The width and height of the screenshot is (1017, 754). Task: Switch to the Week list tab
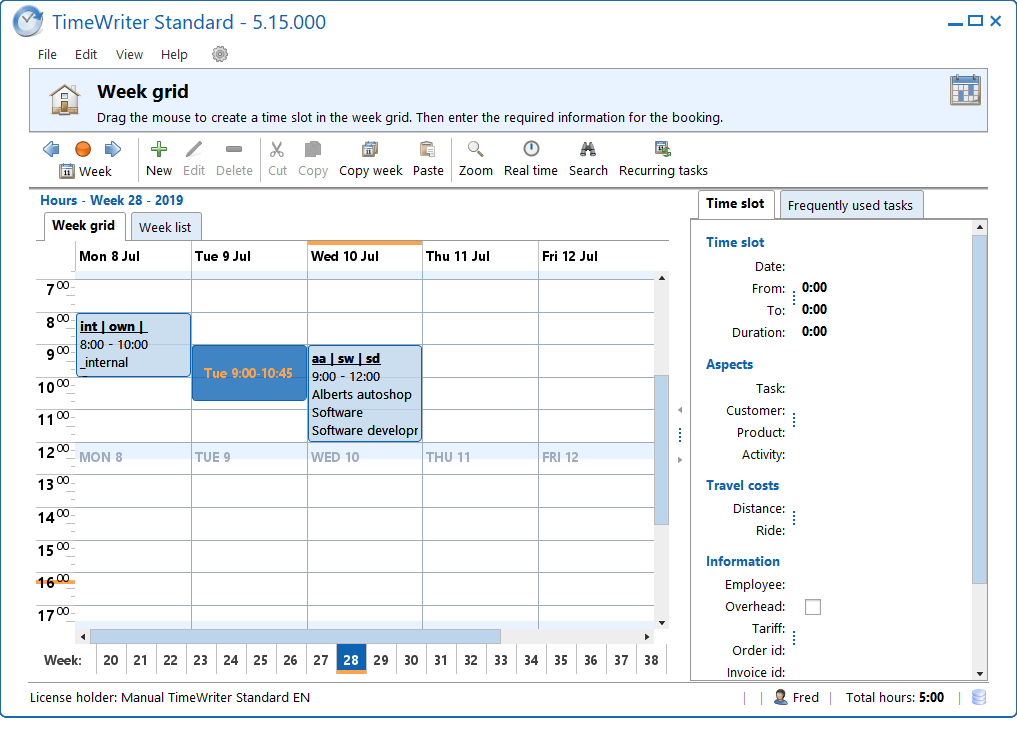click(x=165, y=227)
